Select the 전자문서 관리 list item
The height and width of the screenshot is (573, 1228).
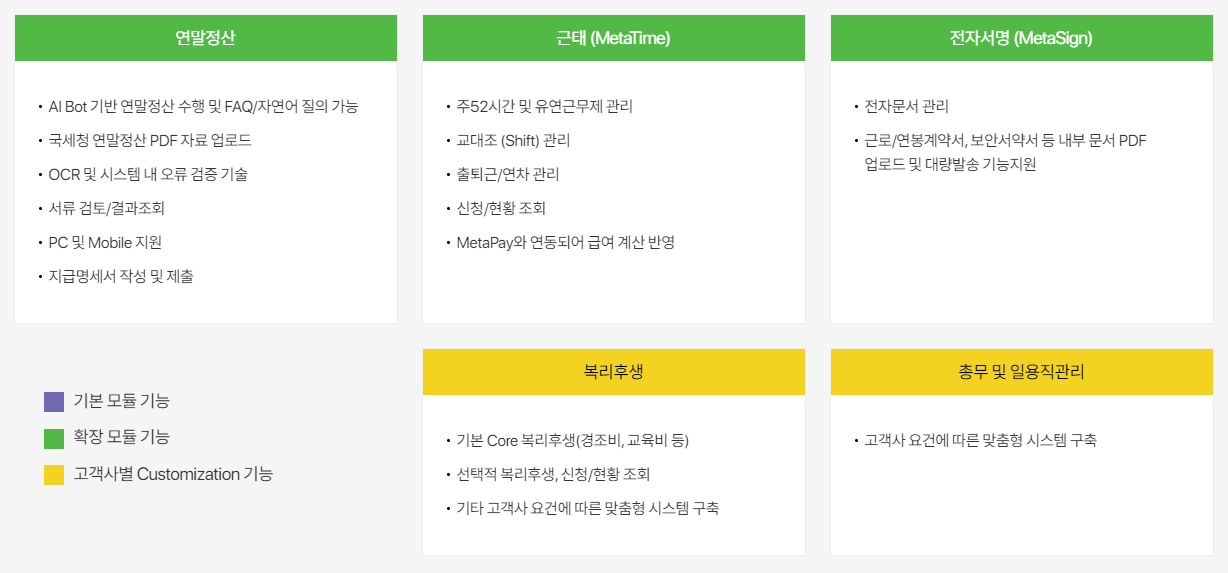906,106
